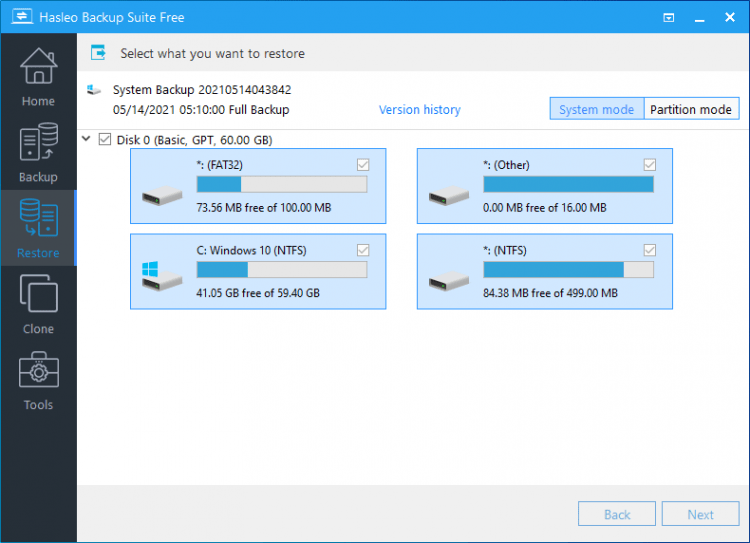
Task: Click the restore header icon beside 'Select what you want to restore'
Action: [99, 53]
